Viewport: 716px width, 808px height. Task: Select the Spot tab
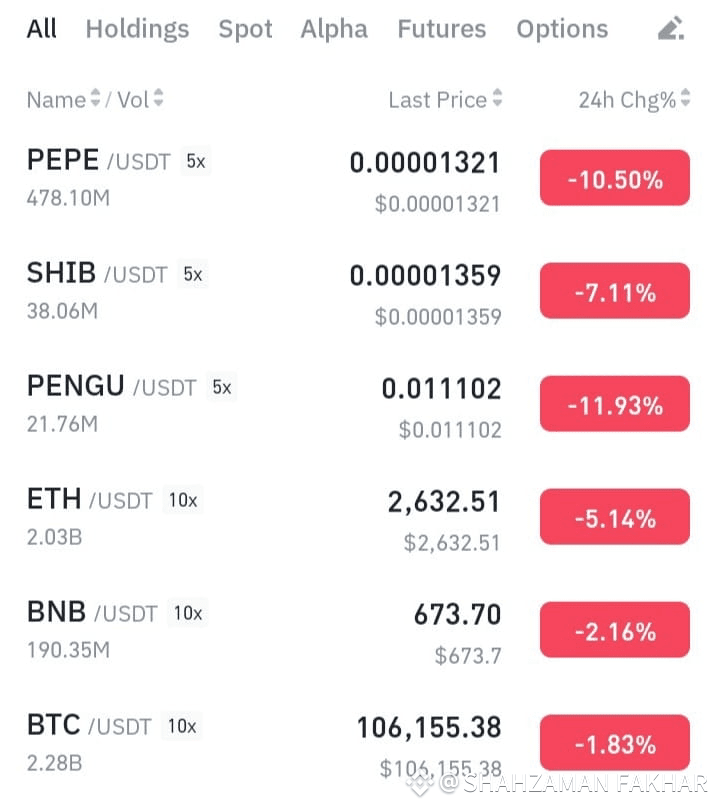245,29
